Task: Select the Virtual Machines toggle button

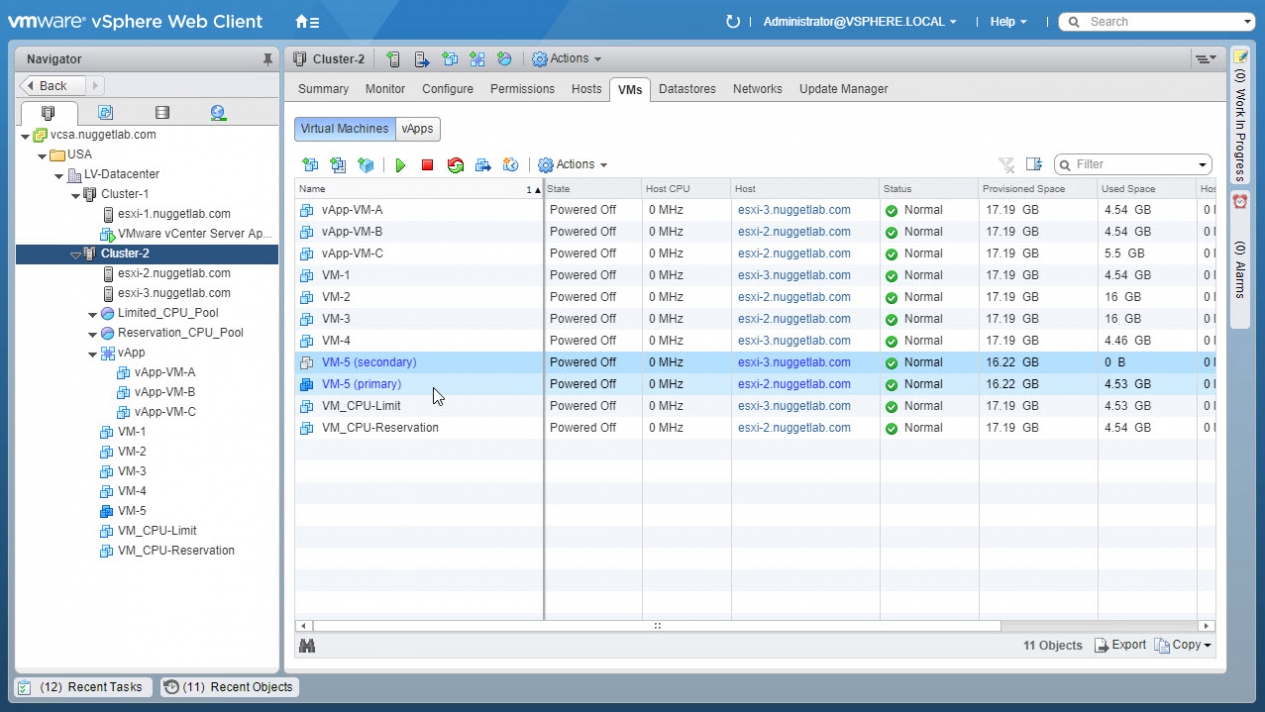Action: click(344, 129)
